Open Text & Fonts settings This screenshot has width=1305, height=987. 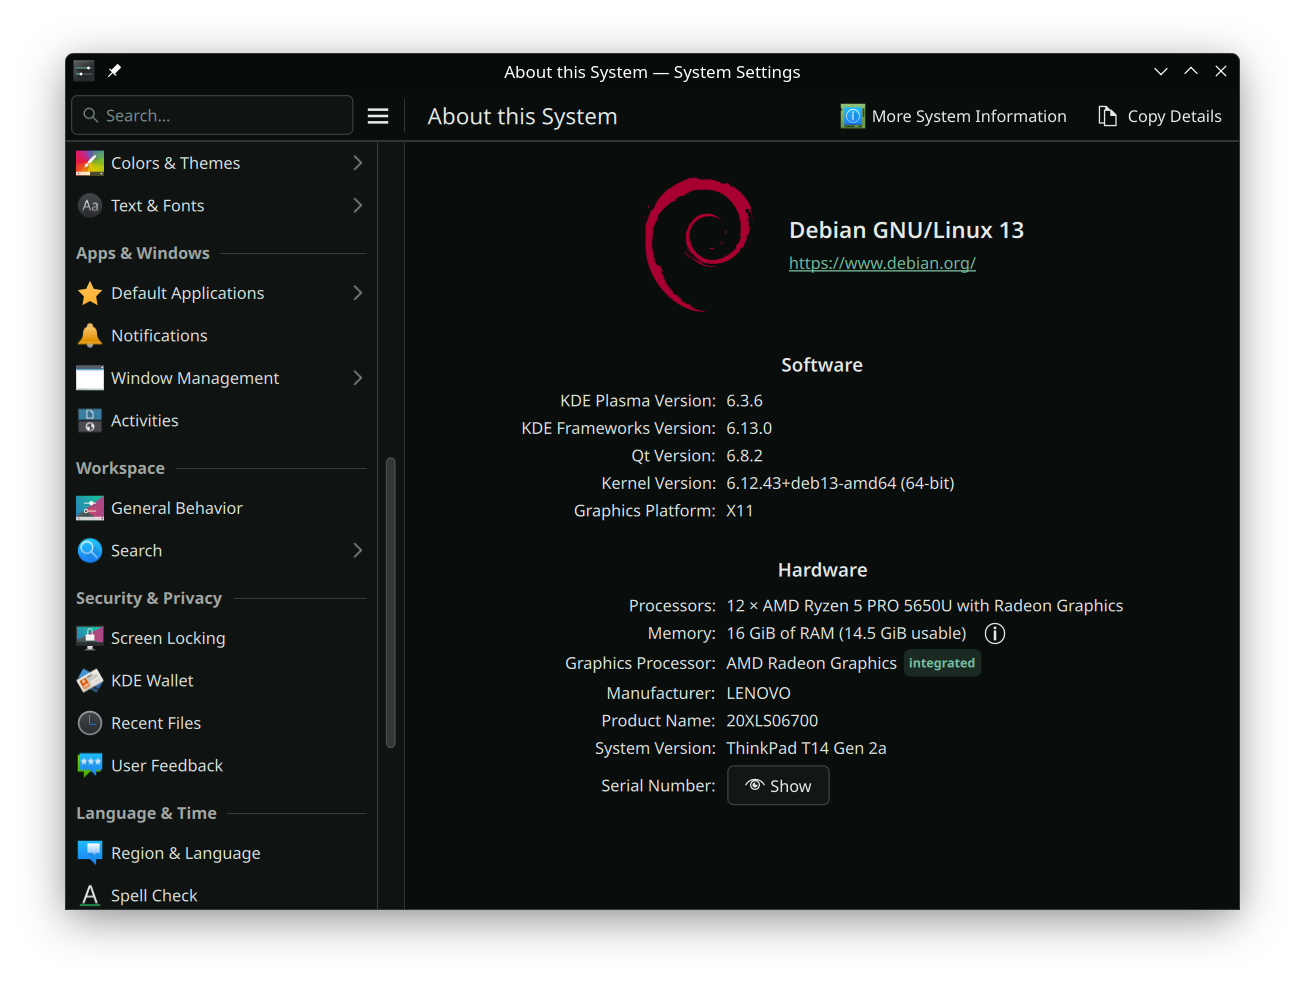click(221, 205)
